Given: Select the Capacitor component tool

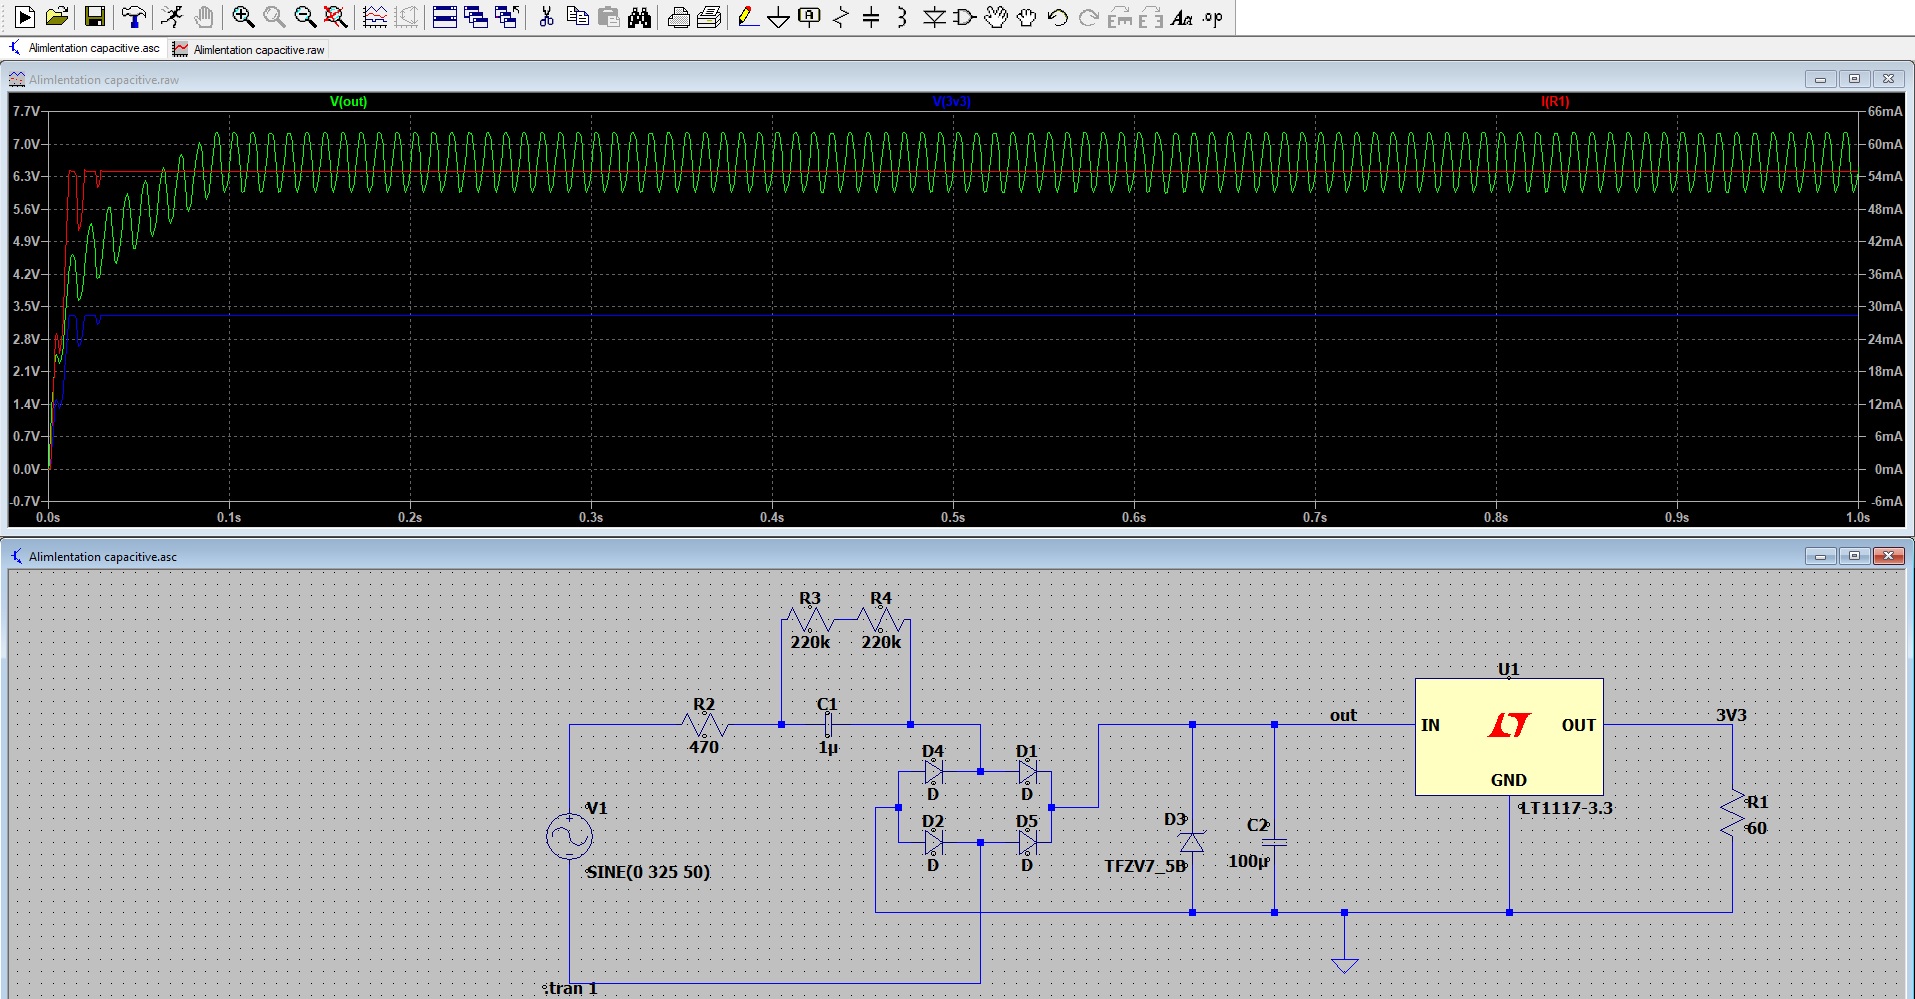Looking at the screenshot, I should 871,17.
